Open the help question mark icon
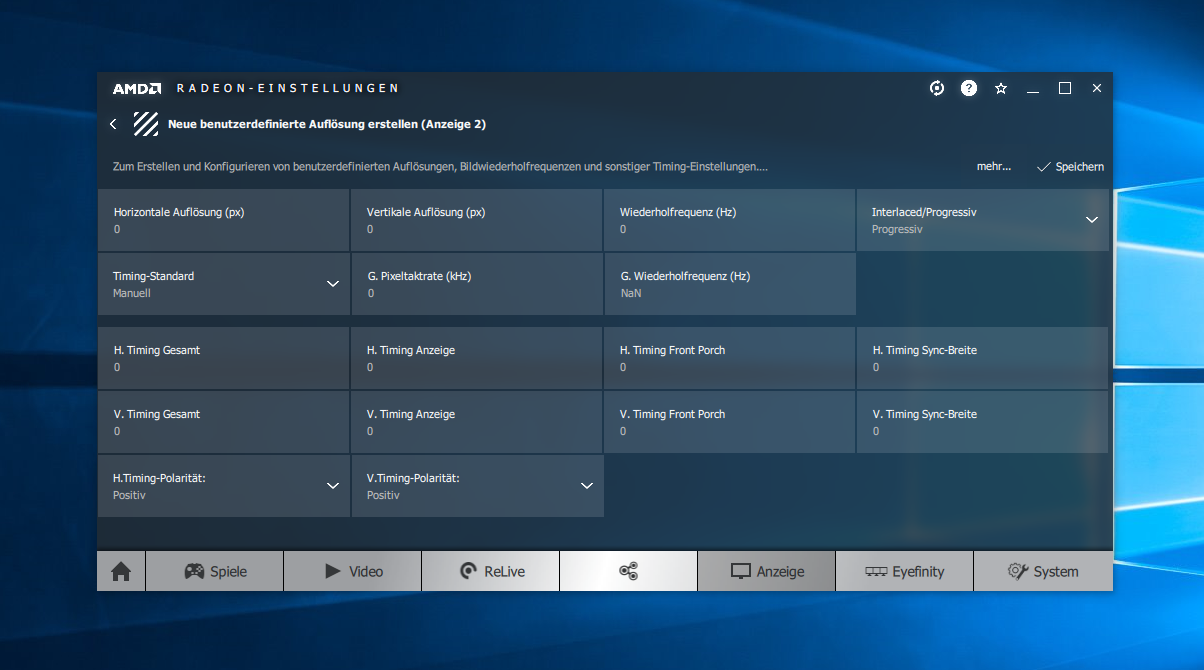The image size is (1204, 670). click(x=969, y=88)
